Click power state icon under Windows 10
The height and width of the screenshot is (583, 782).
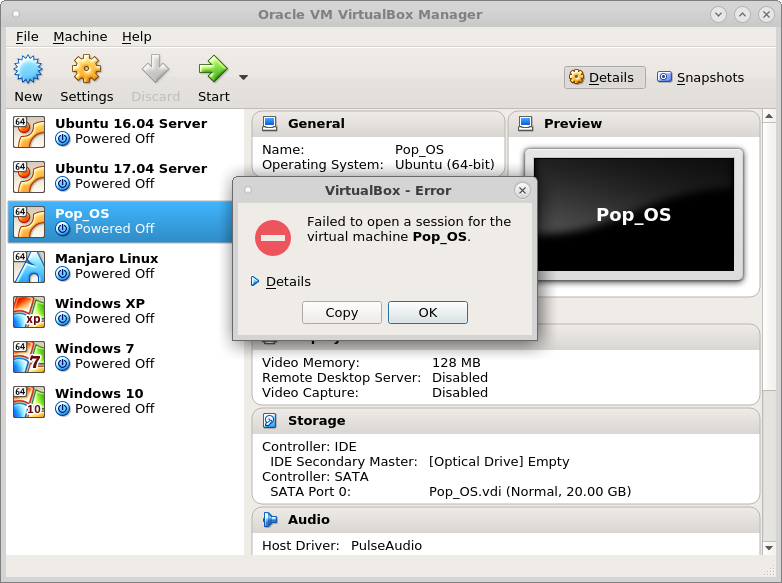[62, 409]
